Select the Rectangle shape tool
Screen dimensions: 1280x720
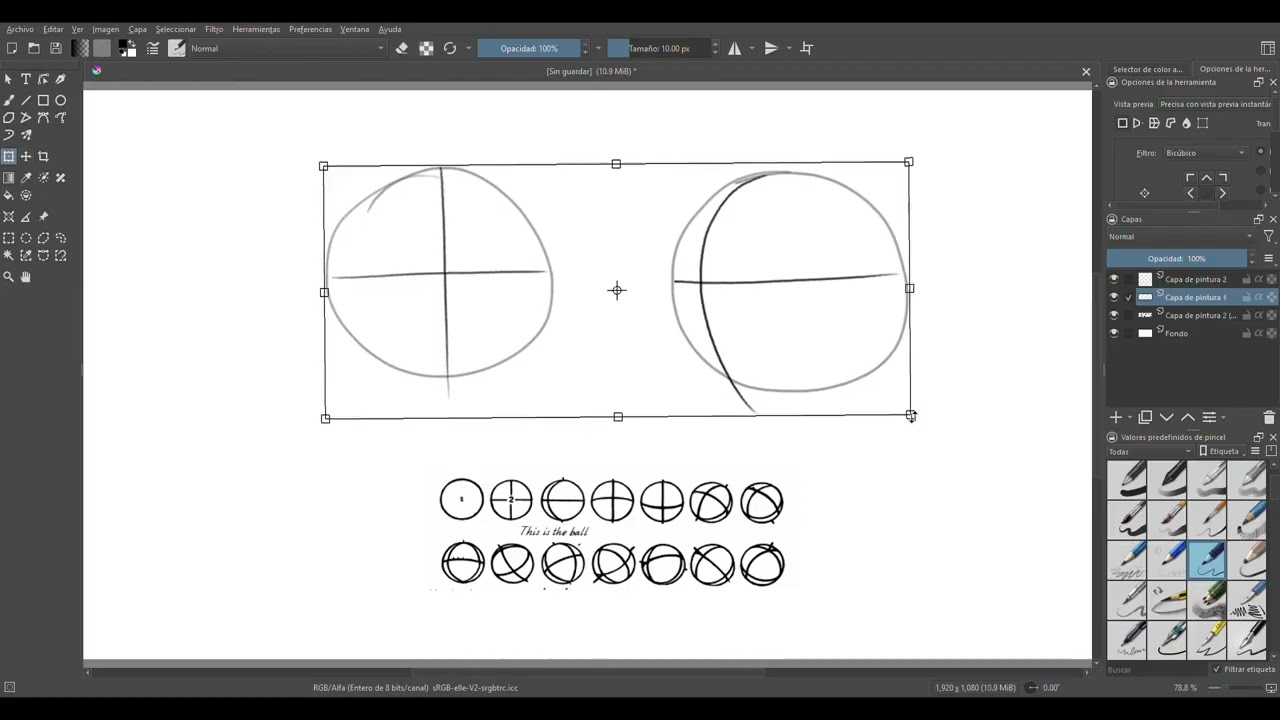tap(43, 101)
